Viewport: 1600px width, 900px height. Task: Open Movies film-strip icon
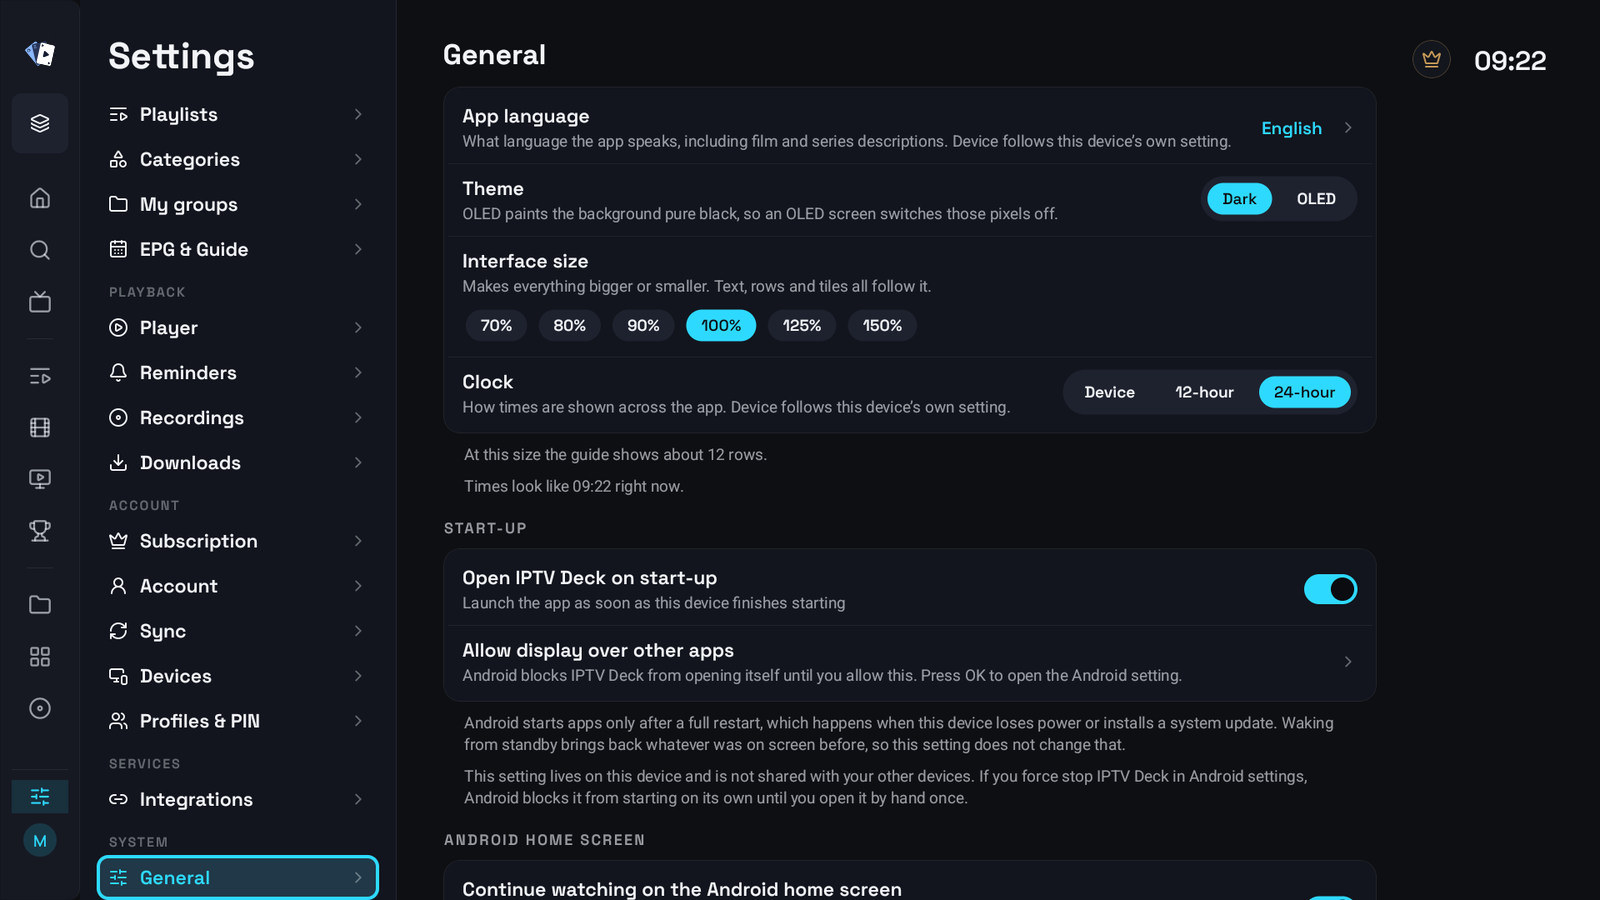[40, 428]
